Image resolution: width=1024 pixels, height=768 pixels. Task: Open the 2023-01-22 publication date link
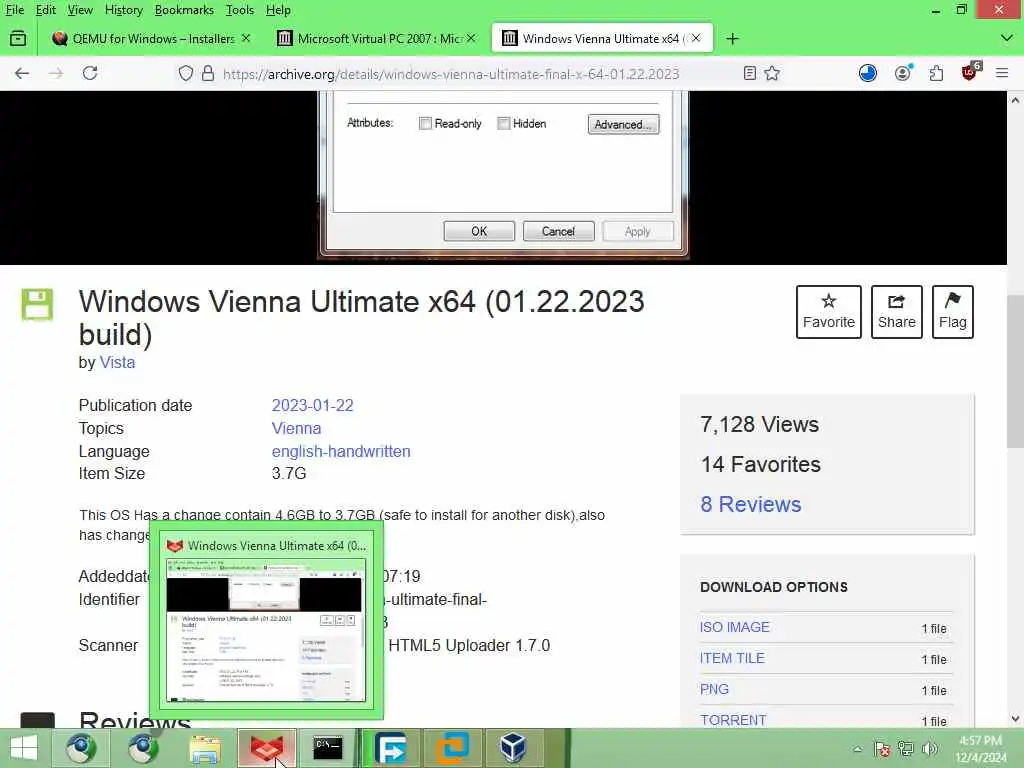[312, 405]
